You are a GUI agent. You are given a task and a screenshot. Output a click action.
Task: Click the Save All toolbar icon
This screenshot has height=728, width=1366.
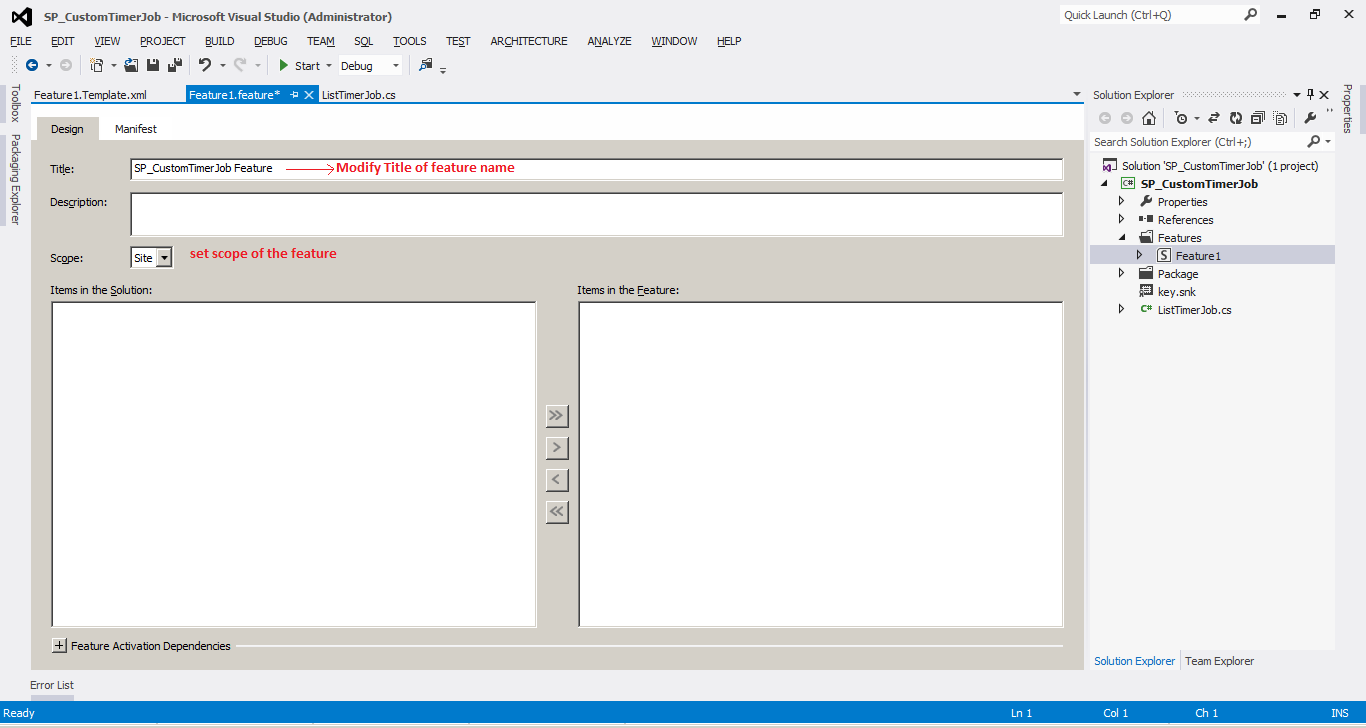[x=175, y=66]
